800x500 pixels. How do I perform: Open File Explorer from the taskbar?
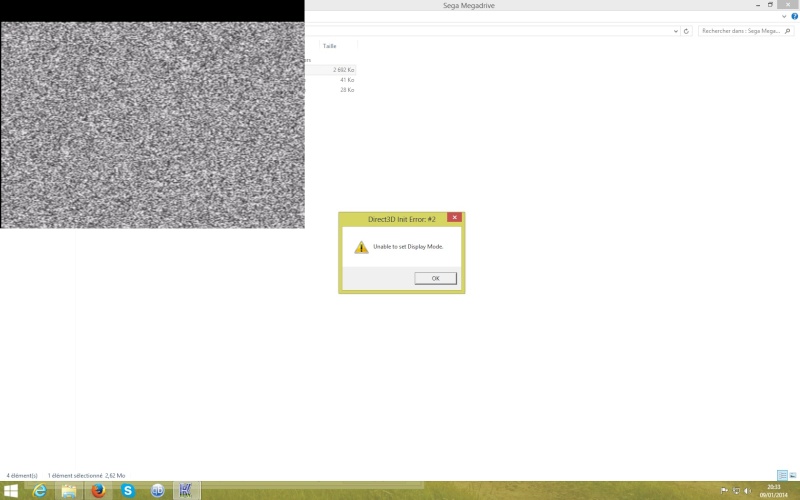(x=69, y=491)
